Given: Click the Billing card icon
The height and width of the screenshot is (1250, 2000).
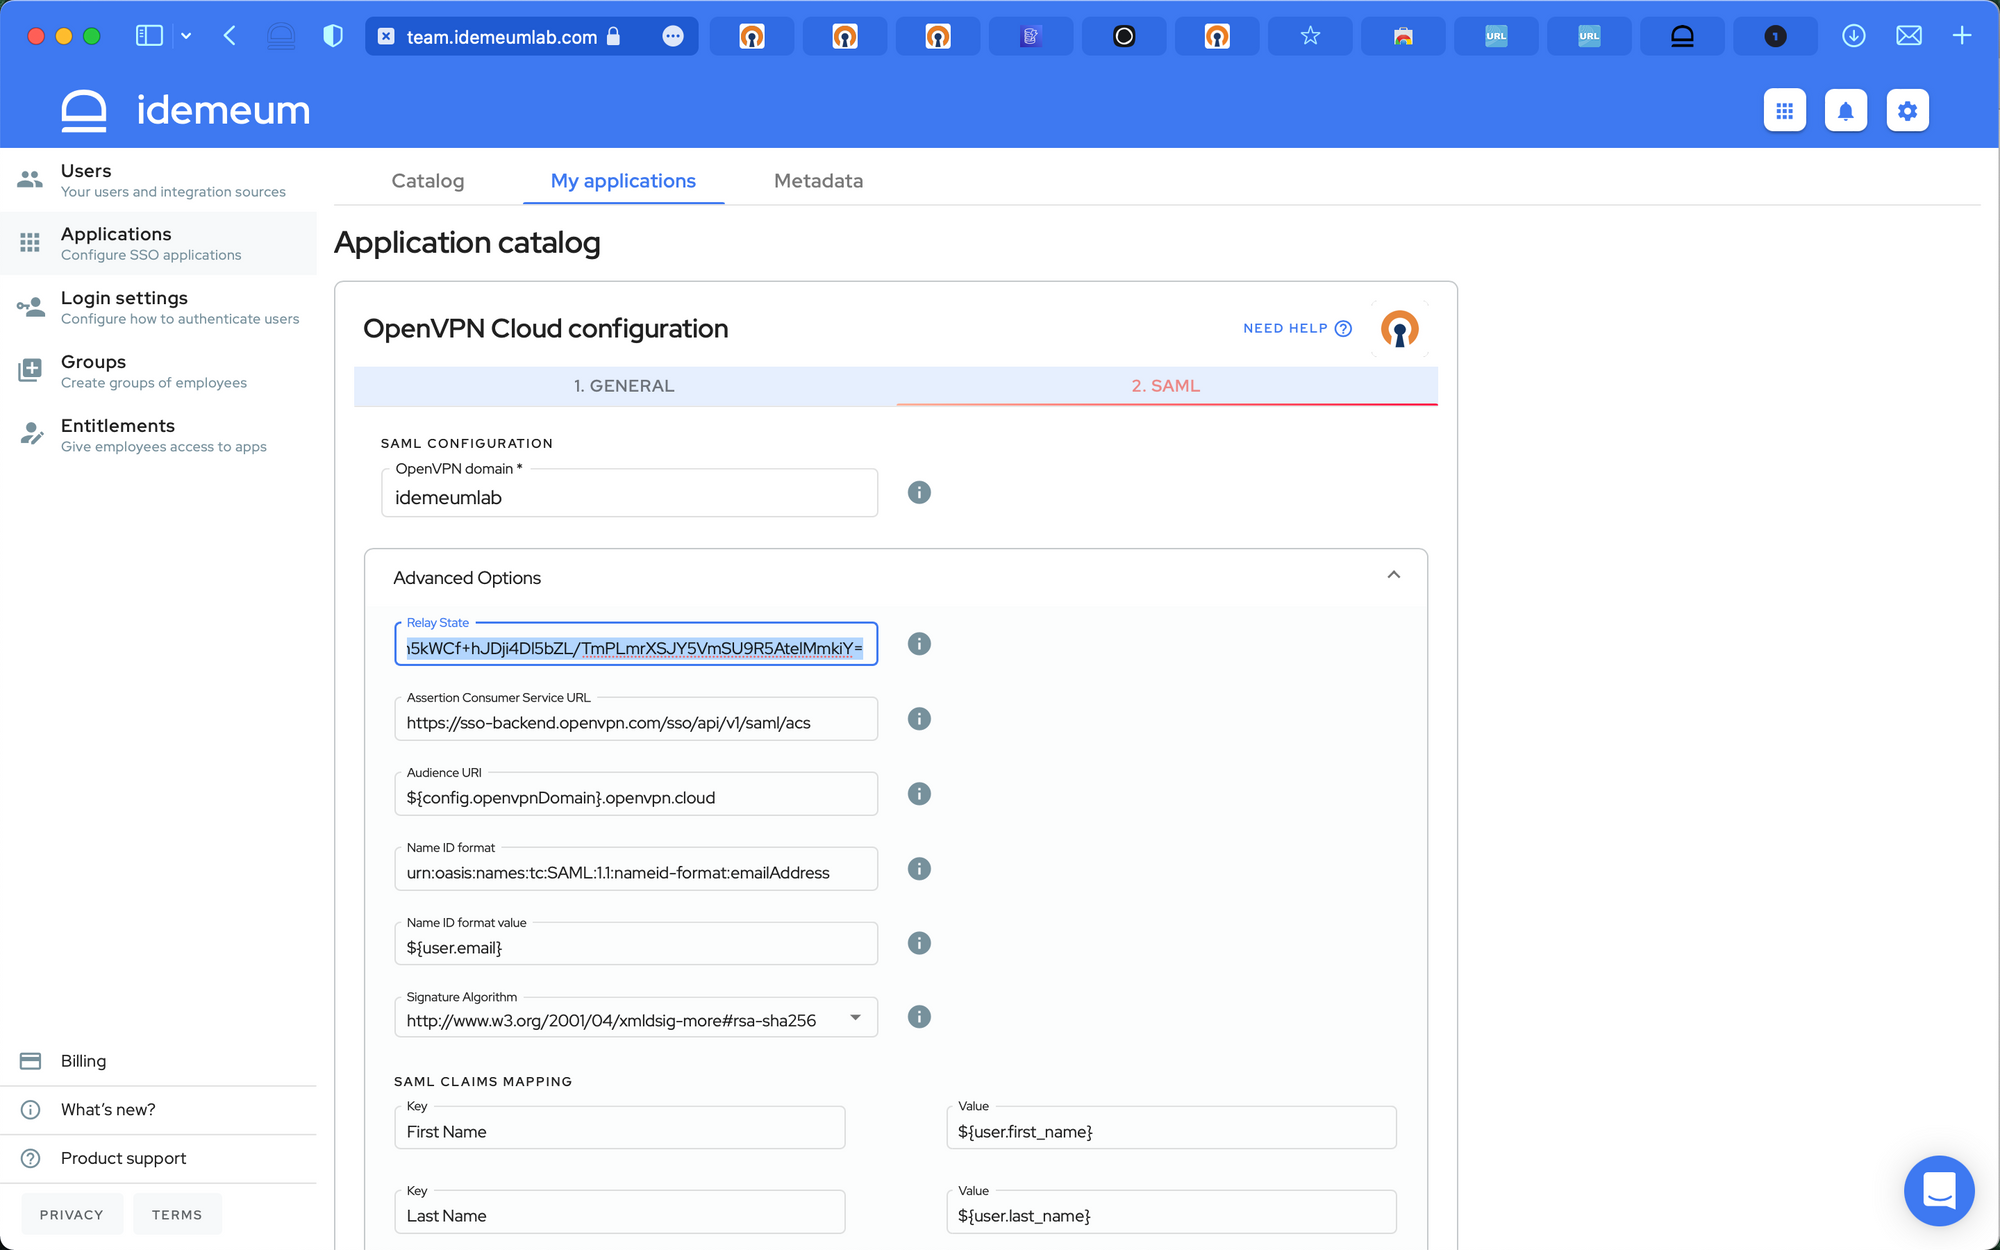Looking at the screenshot, I should (x=30, y=1061).
